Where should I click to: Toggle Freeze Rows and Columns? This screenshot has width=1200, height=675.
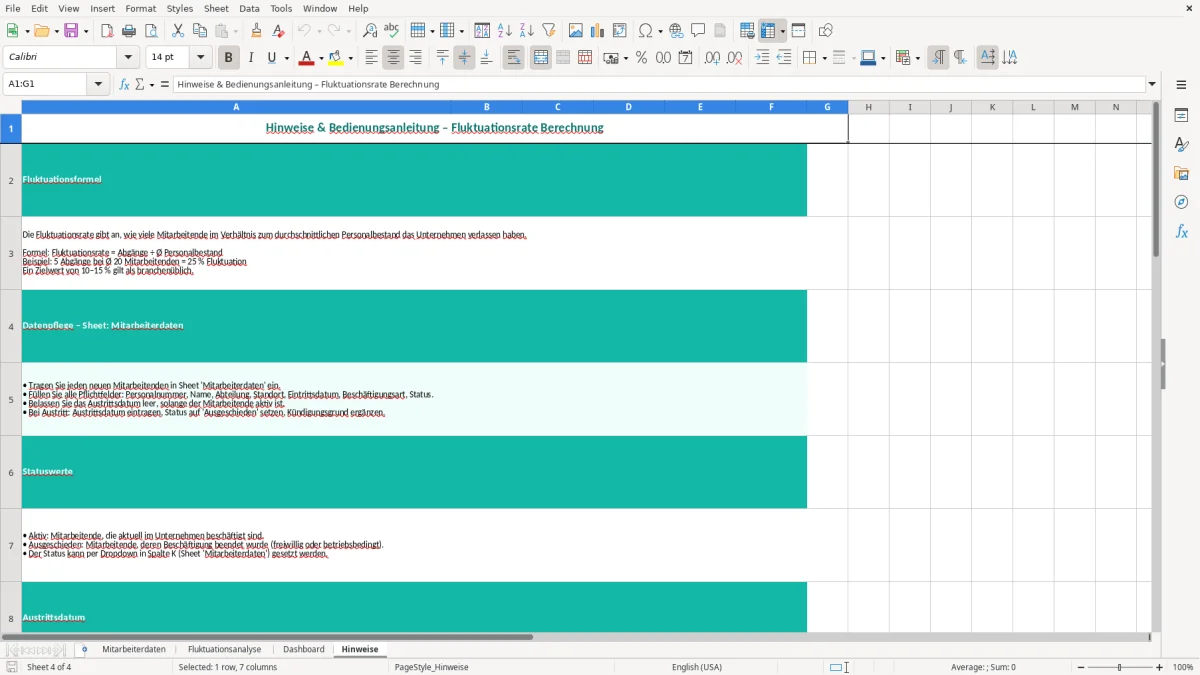click(x=768, y=31)
